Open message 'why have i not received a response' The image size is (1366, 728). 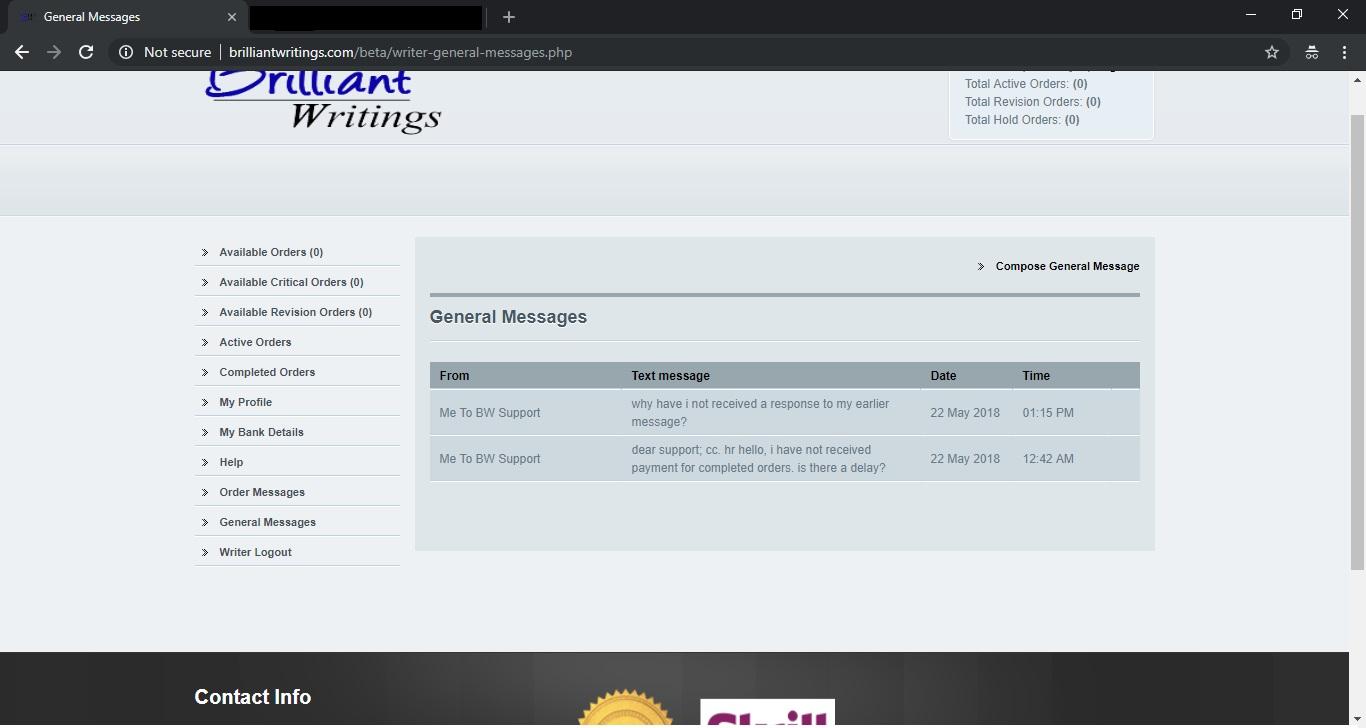click(x=760, y=413)
